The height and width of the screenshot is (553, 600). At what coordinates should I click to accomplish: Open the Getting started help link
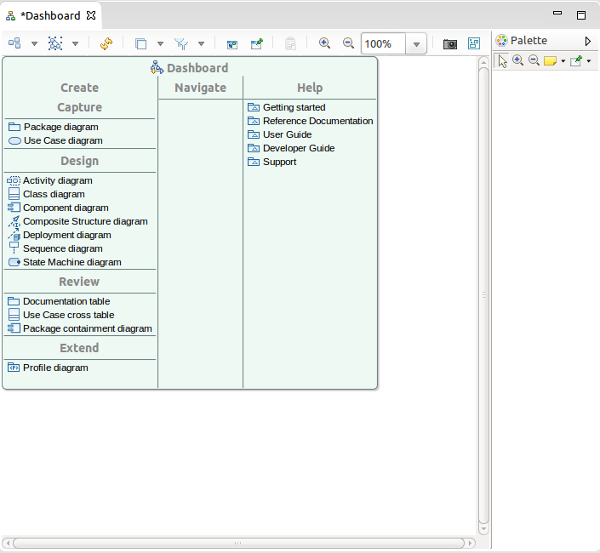[293, 107]
